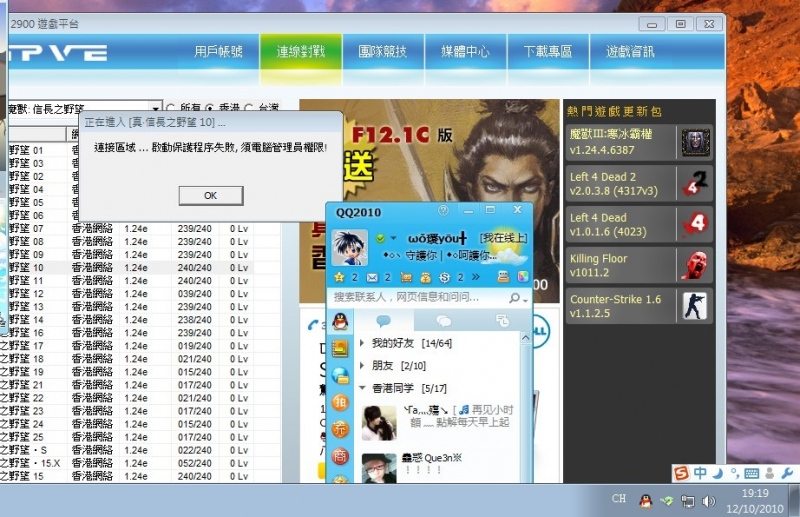Viewport: 800px width, 517px height.
Task: Open the game selection dropdown 信長之野望
Action: coord(155,108)
